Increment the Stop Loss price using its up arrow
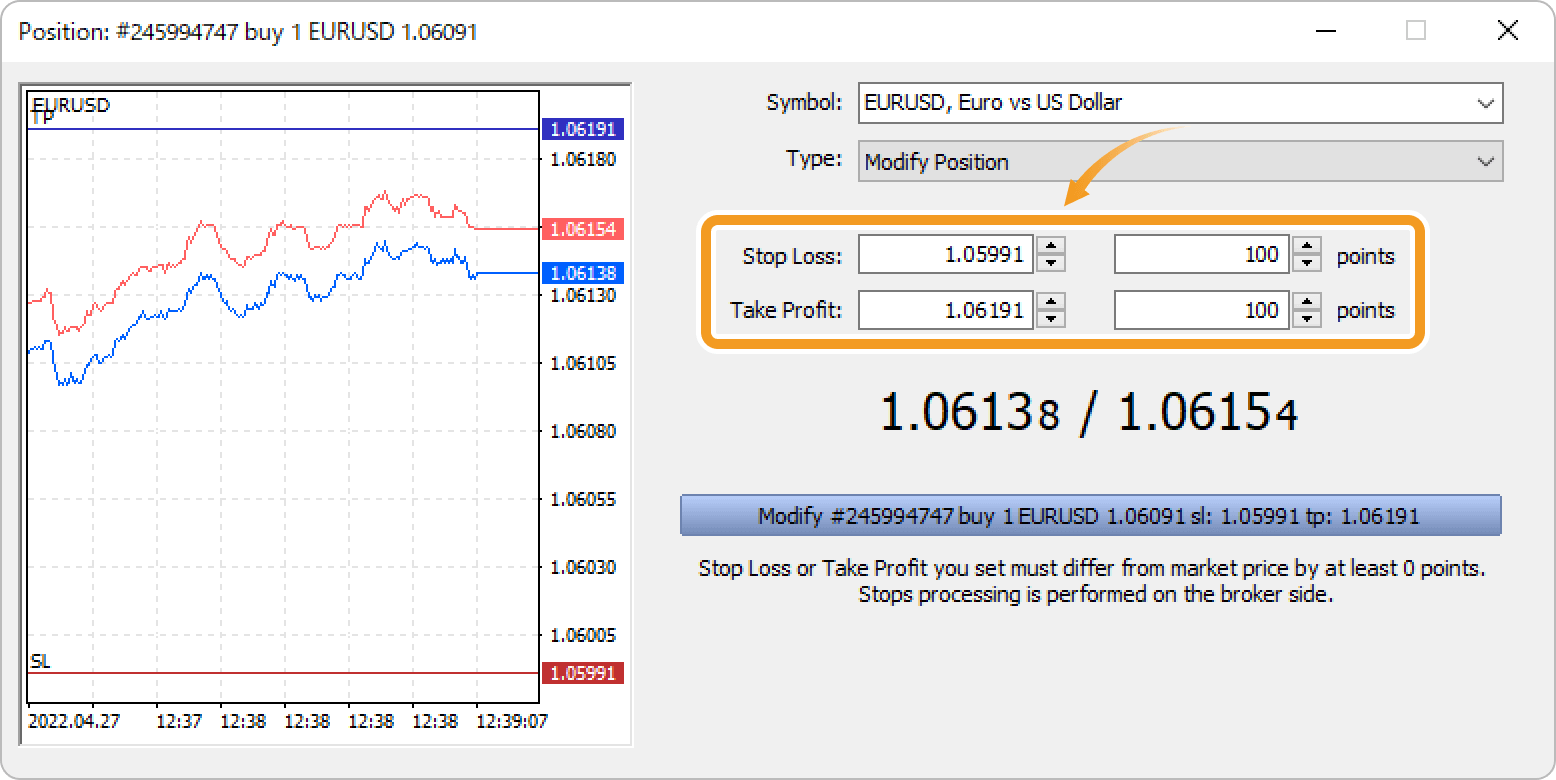Viewport: 1556px width, 780px height. click(1051, 247)
